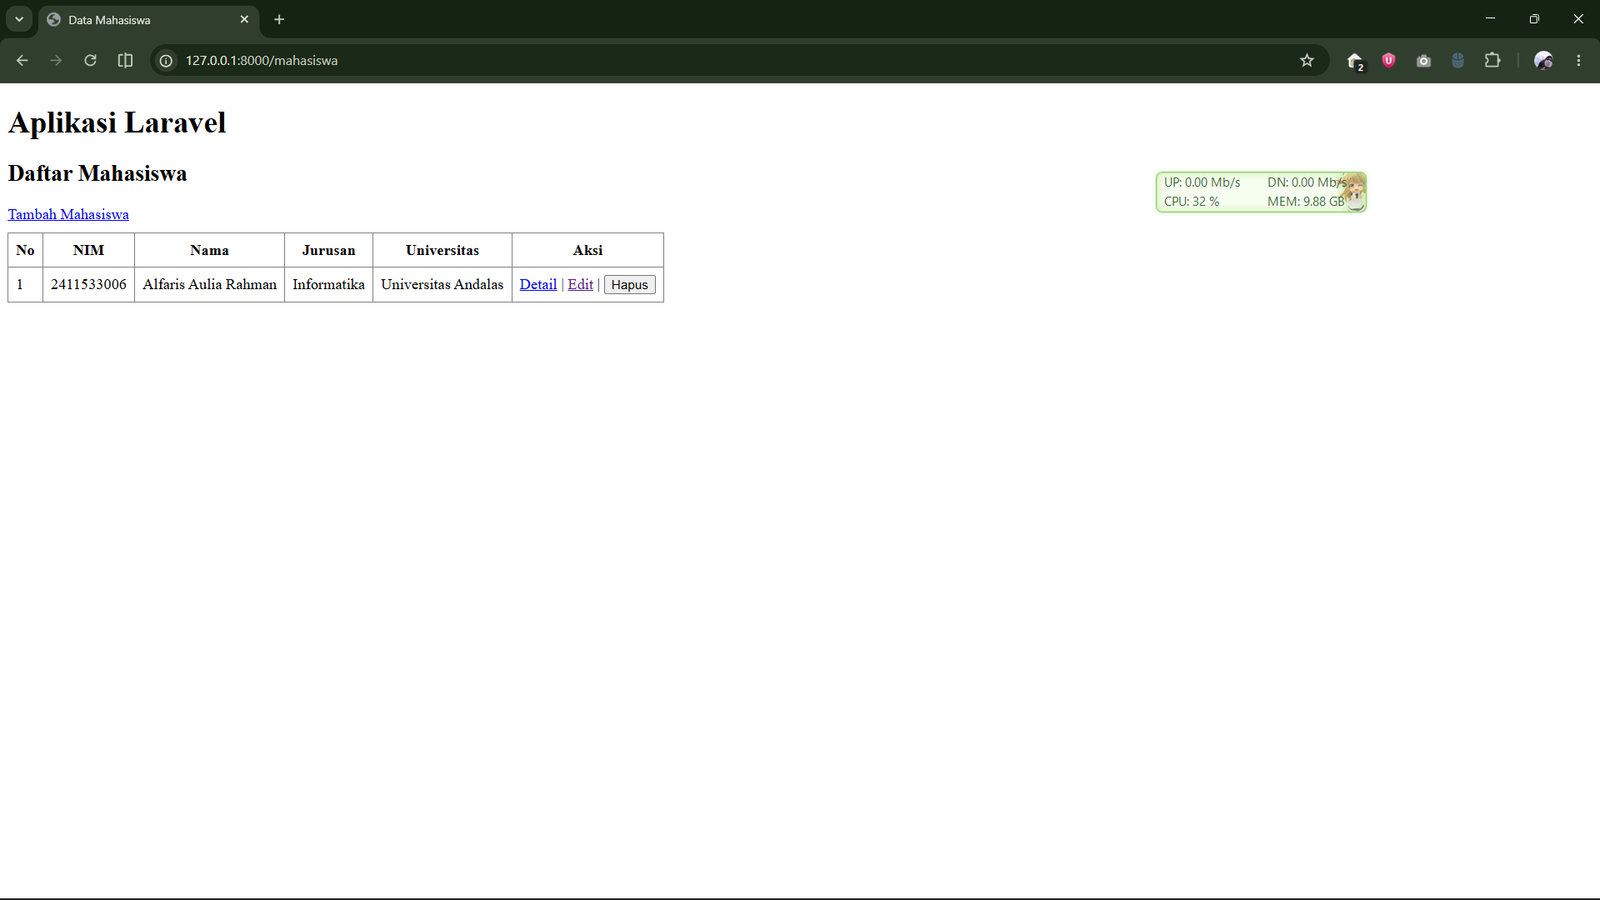Click the camera screenshot extension icon
Screen dimensions: 1600x900
click(1424, 60)
